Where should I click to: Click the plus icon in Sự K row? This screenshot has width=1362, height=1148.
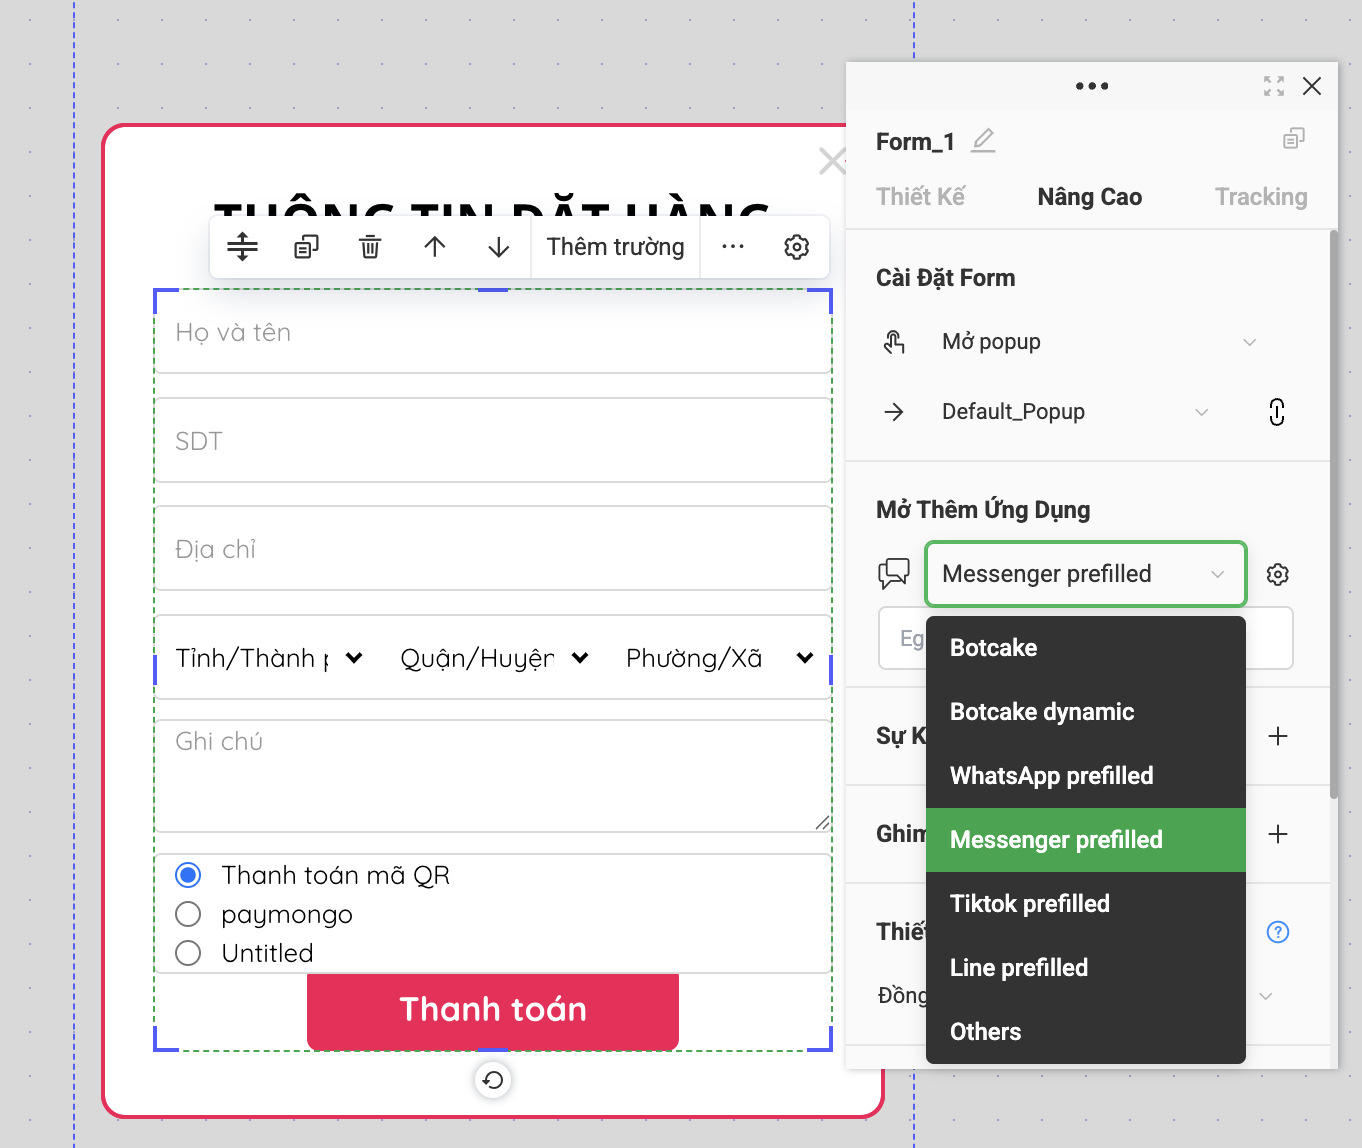pyautogui.click(x=1277, y=736)
